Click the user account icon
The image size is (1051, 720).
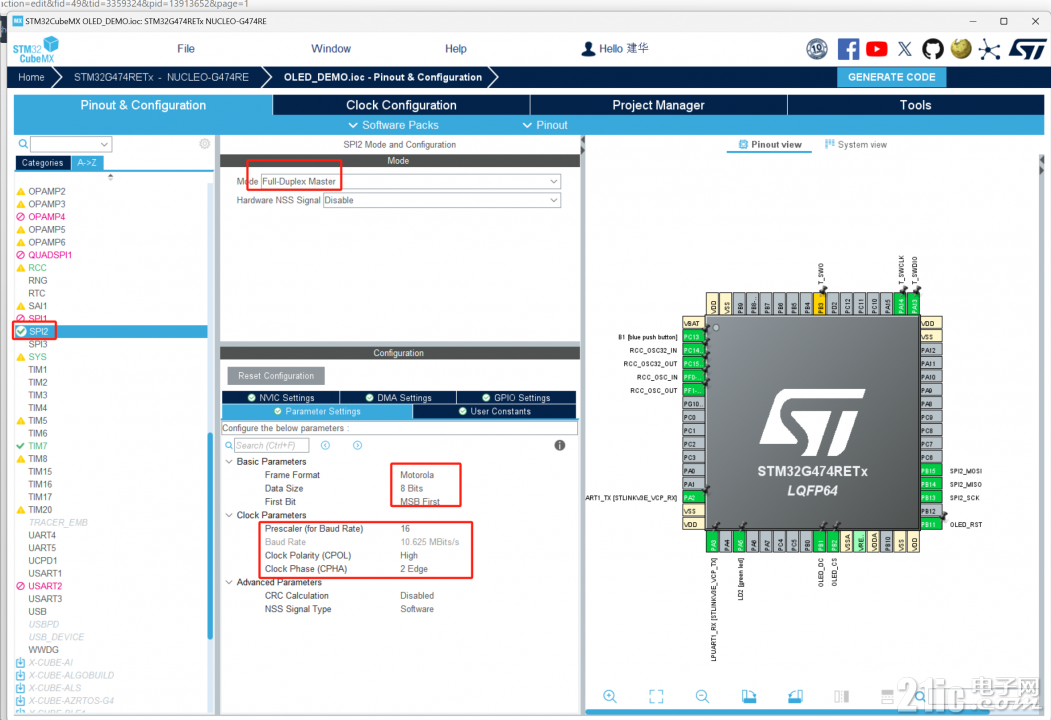click(x=588, y=49)
